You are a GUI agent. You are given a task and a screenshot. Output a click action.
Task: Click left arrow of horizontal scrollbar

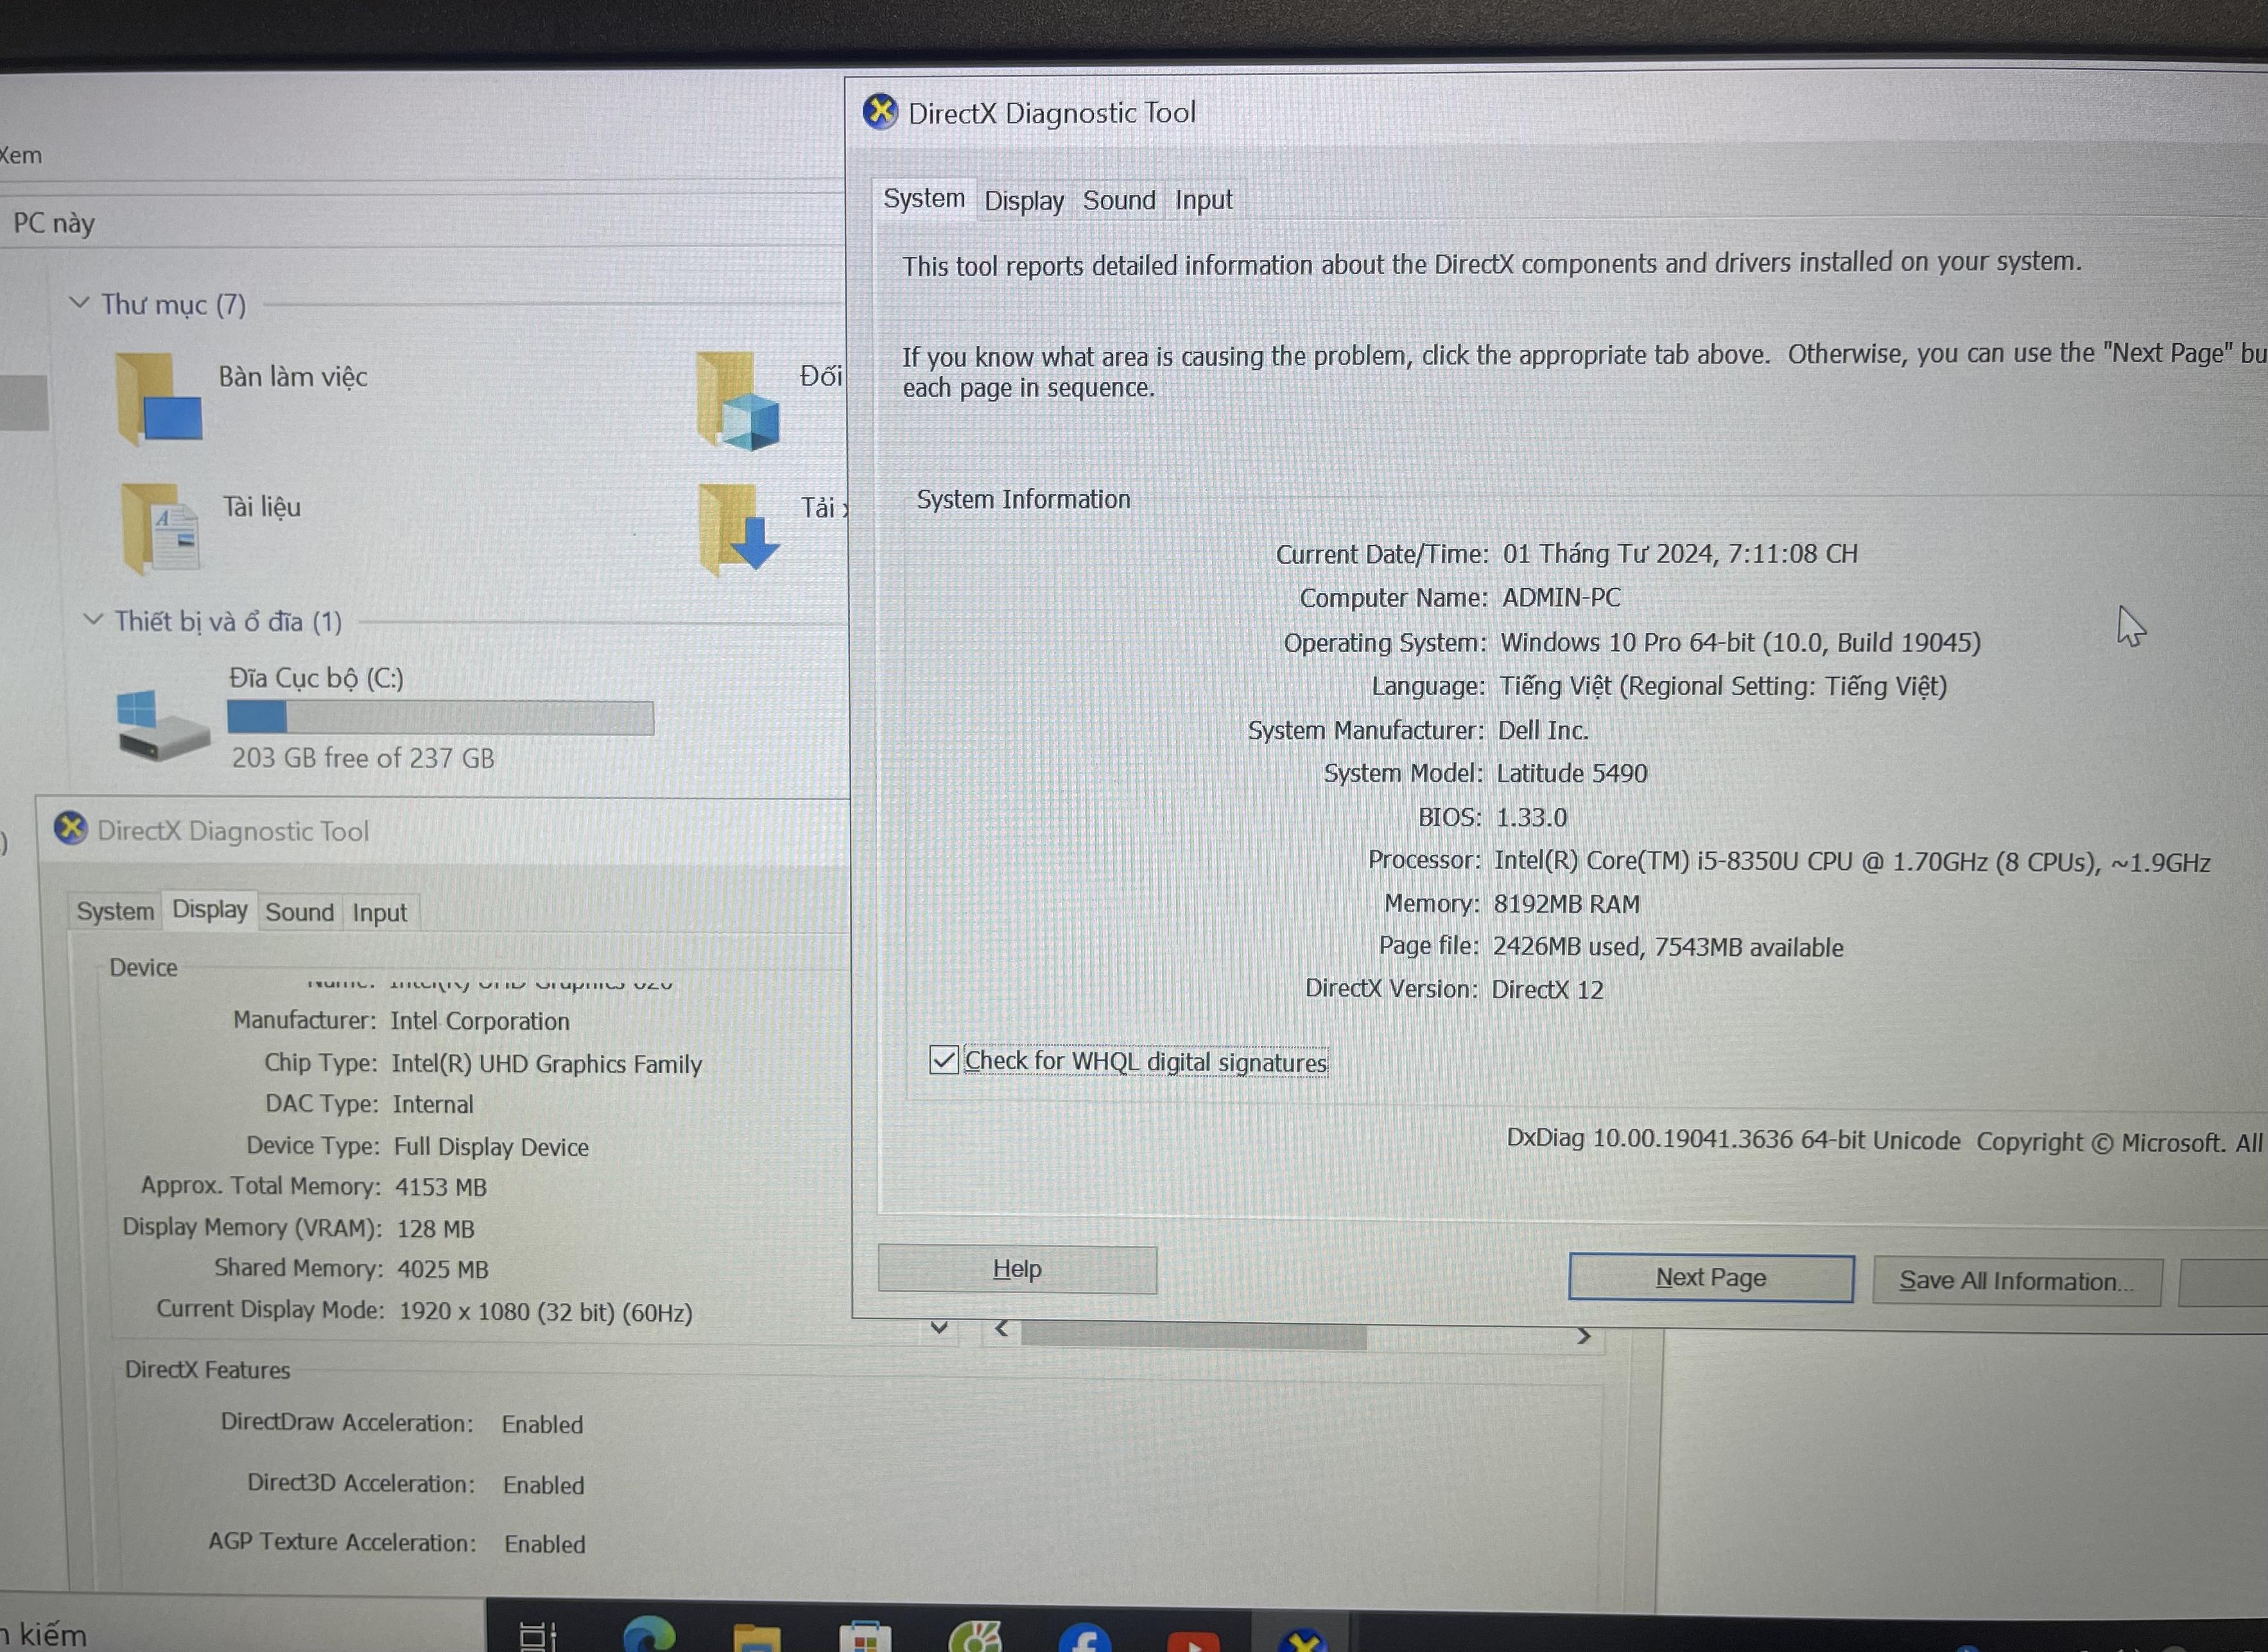(x=1001, y=1329)
